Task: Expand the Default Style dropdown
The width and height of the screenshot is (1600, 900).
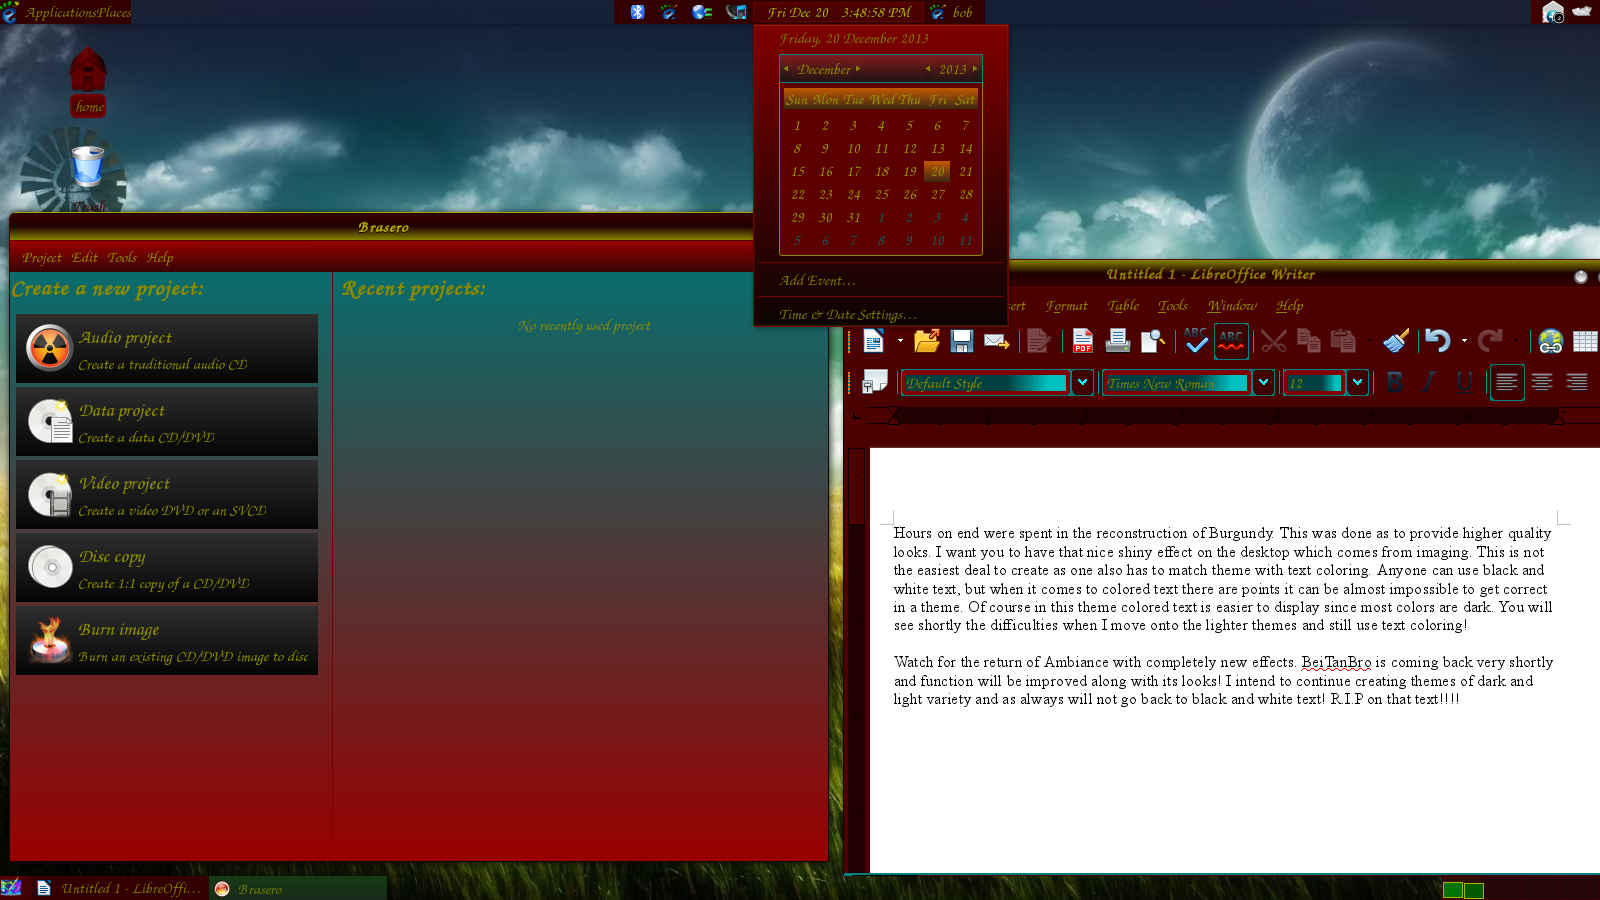Action: point(1082,382)
